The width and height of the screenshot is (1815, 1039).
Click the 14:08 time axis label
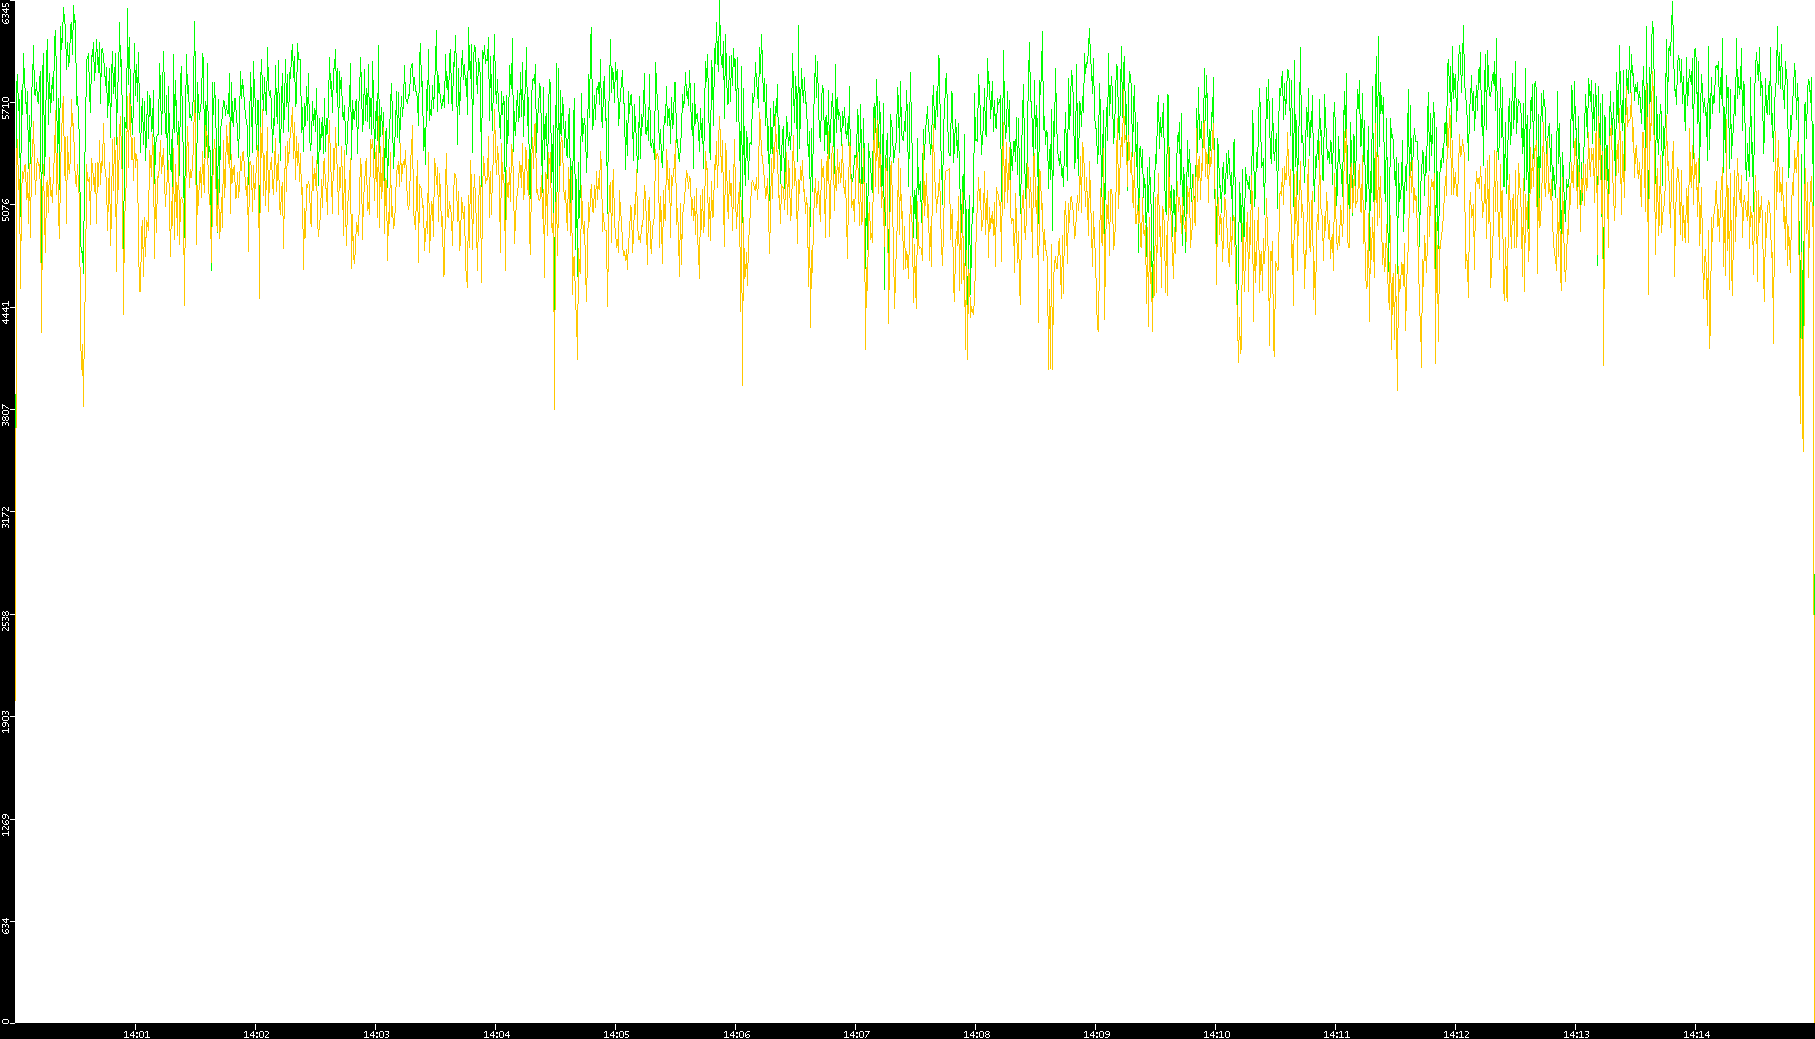[976, 1034]
